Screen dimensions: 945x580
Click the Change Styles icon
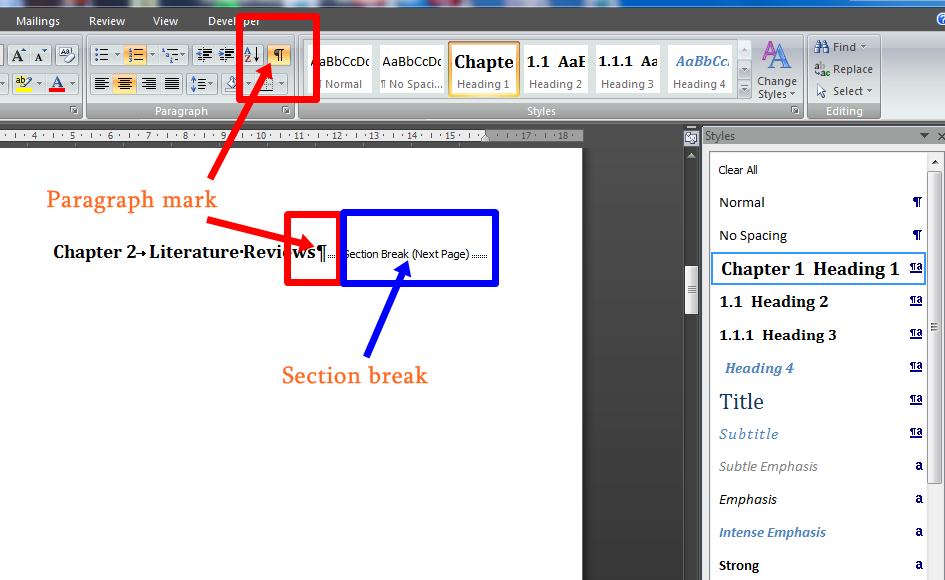[777, 56]
